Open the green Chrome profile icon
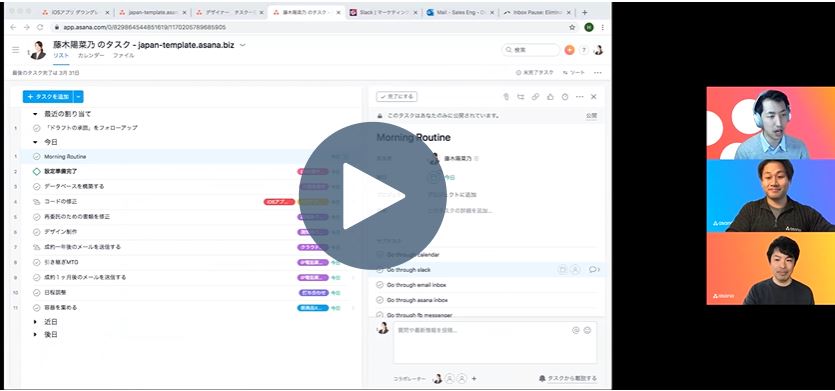This screenshot has height=391, width=835. click(x=588, y=27)
